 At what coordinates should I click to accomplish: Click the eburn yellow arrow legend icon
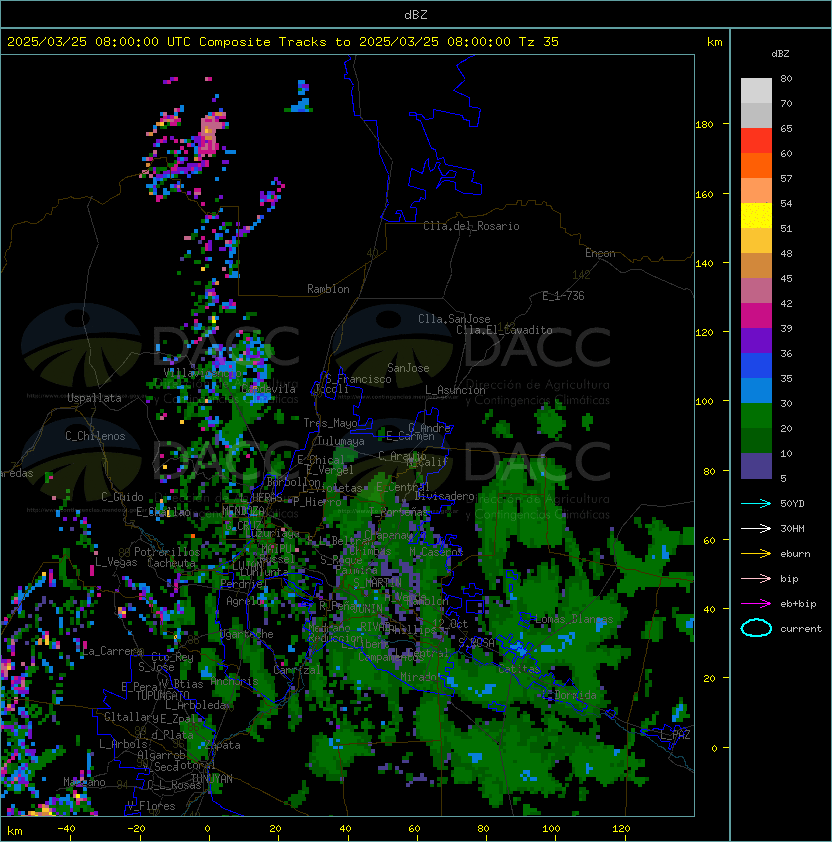[756, 554]
